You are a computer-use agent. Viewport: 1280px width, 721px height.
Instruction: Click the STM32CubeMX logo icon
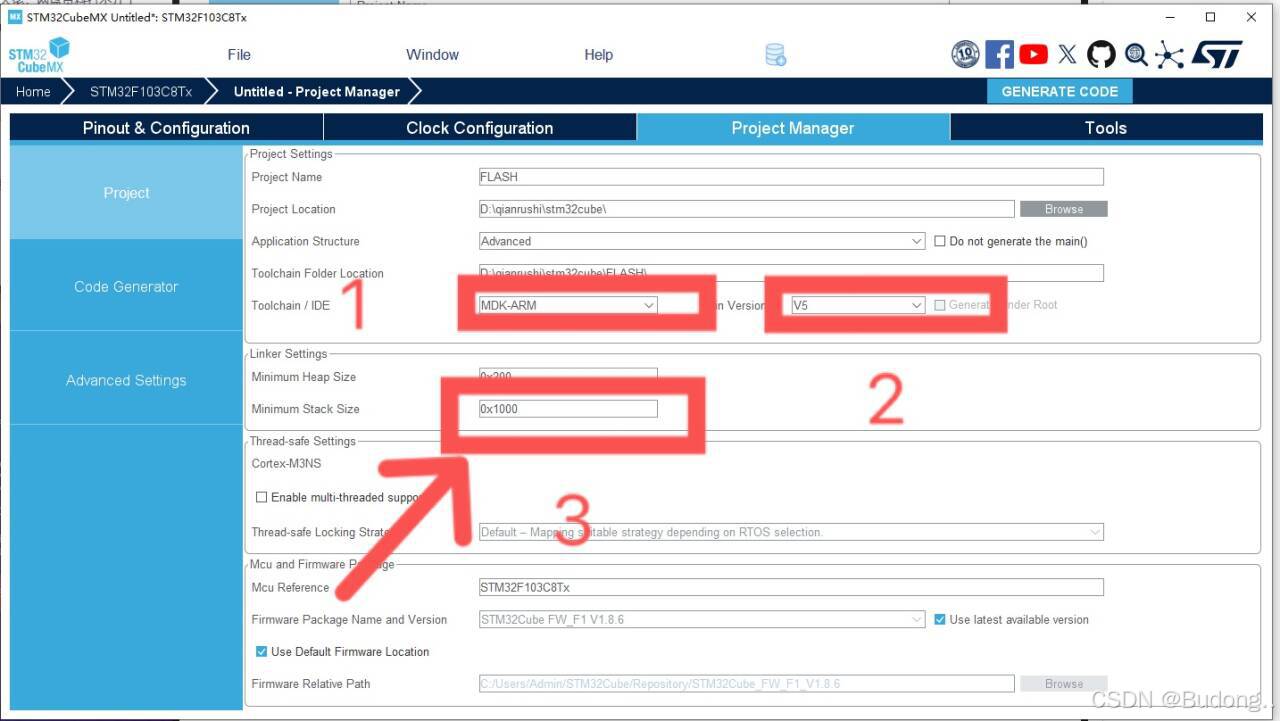tap(40, 55)
